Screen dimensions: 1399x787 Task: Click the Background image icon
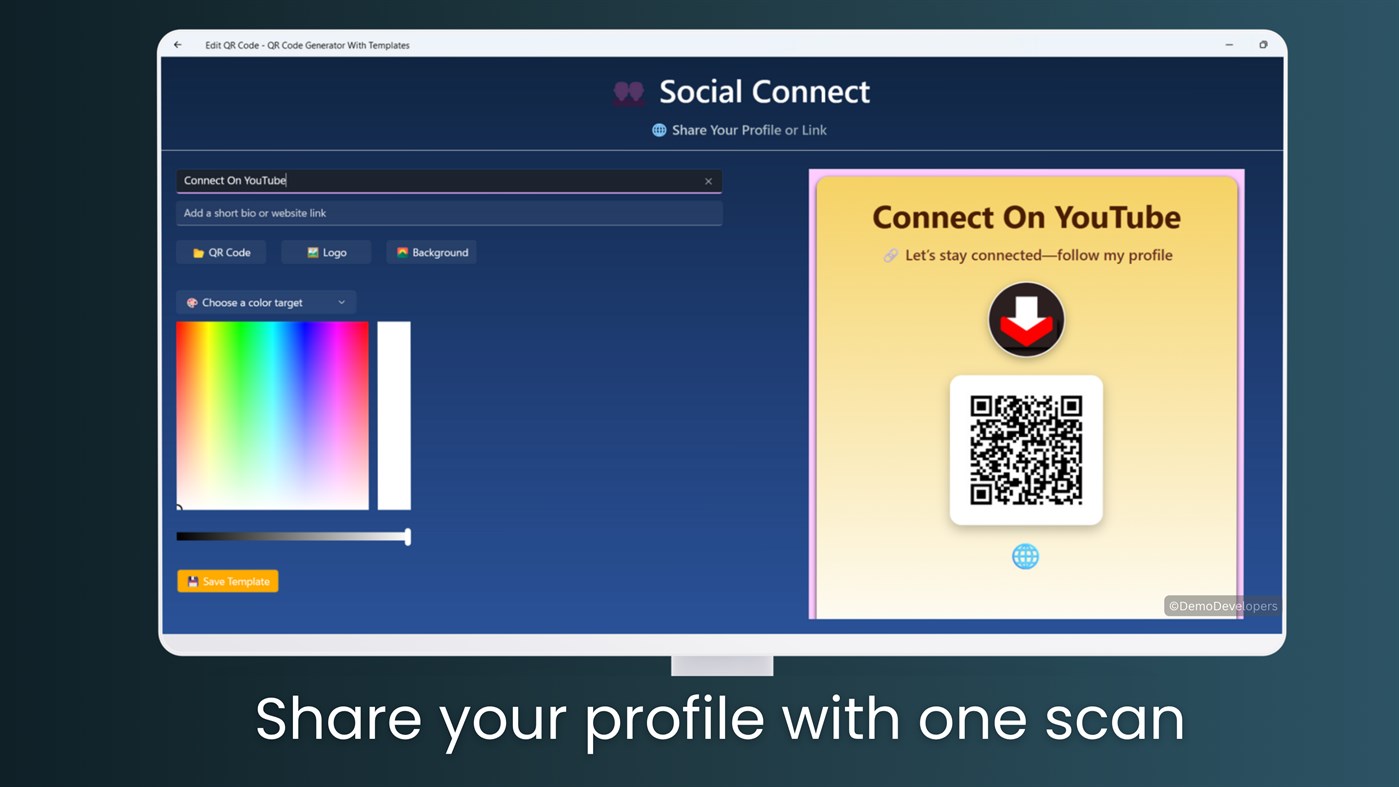pos(401,252)
